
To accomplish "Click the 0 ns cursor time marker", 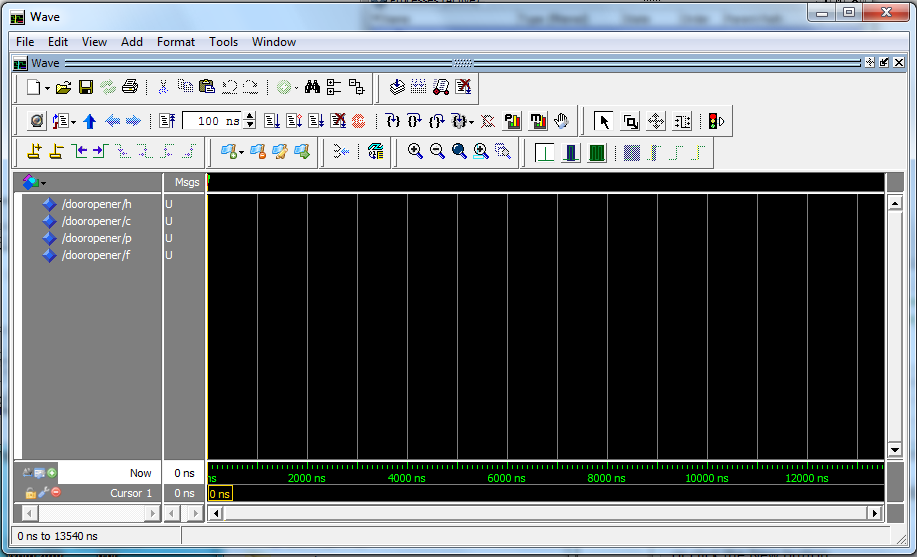I will point(220,494).
